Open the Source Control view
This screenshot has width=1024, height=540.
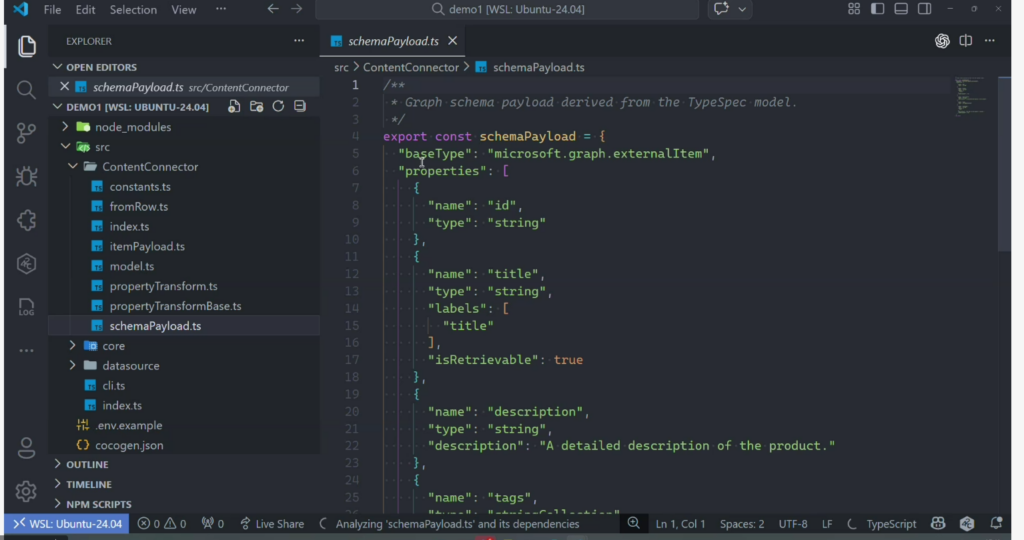pyautogui.click(x=27, y=133)
